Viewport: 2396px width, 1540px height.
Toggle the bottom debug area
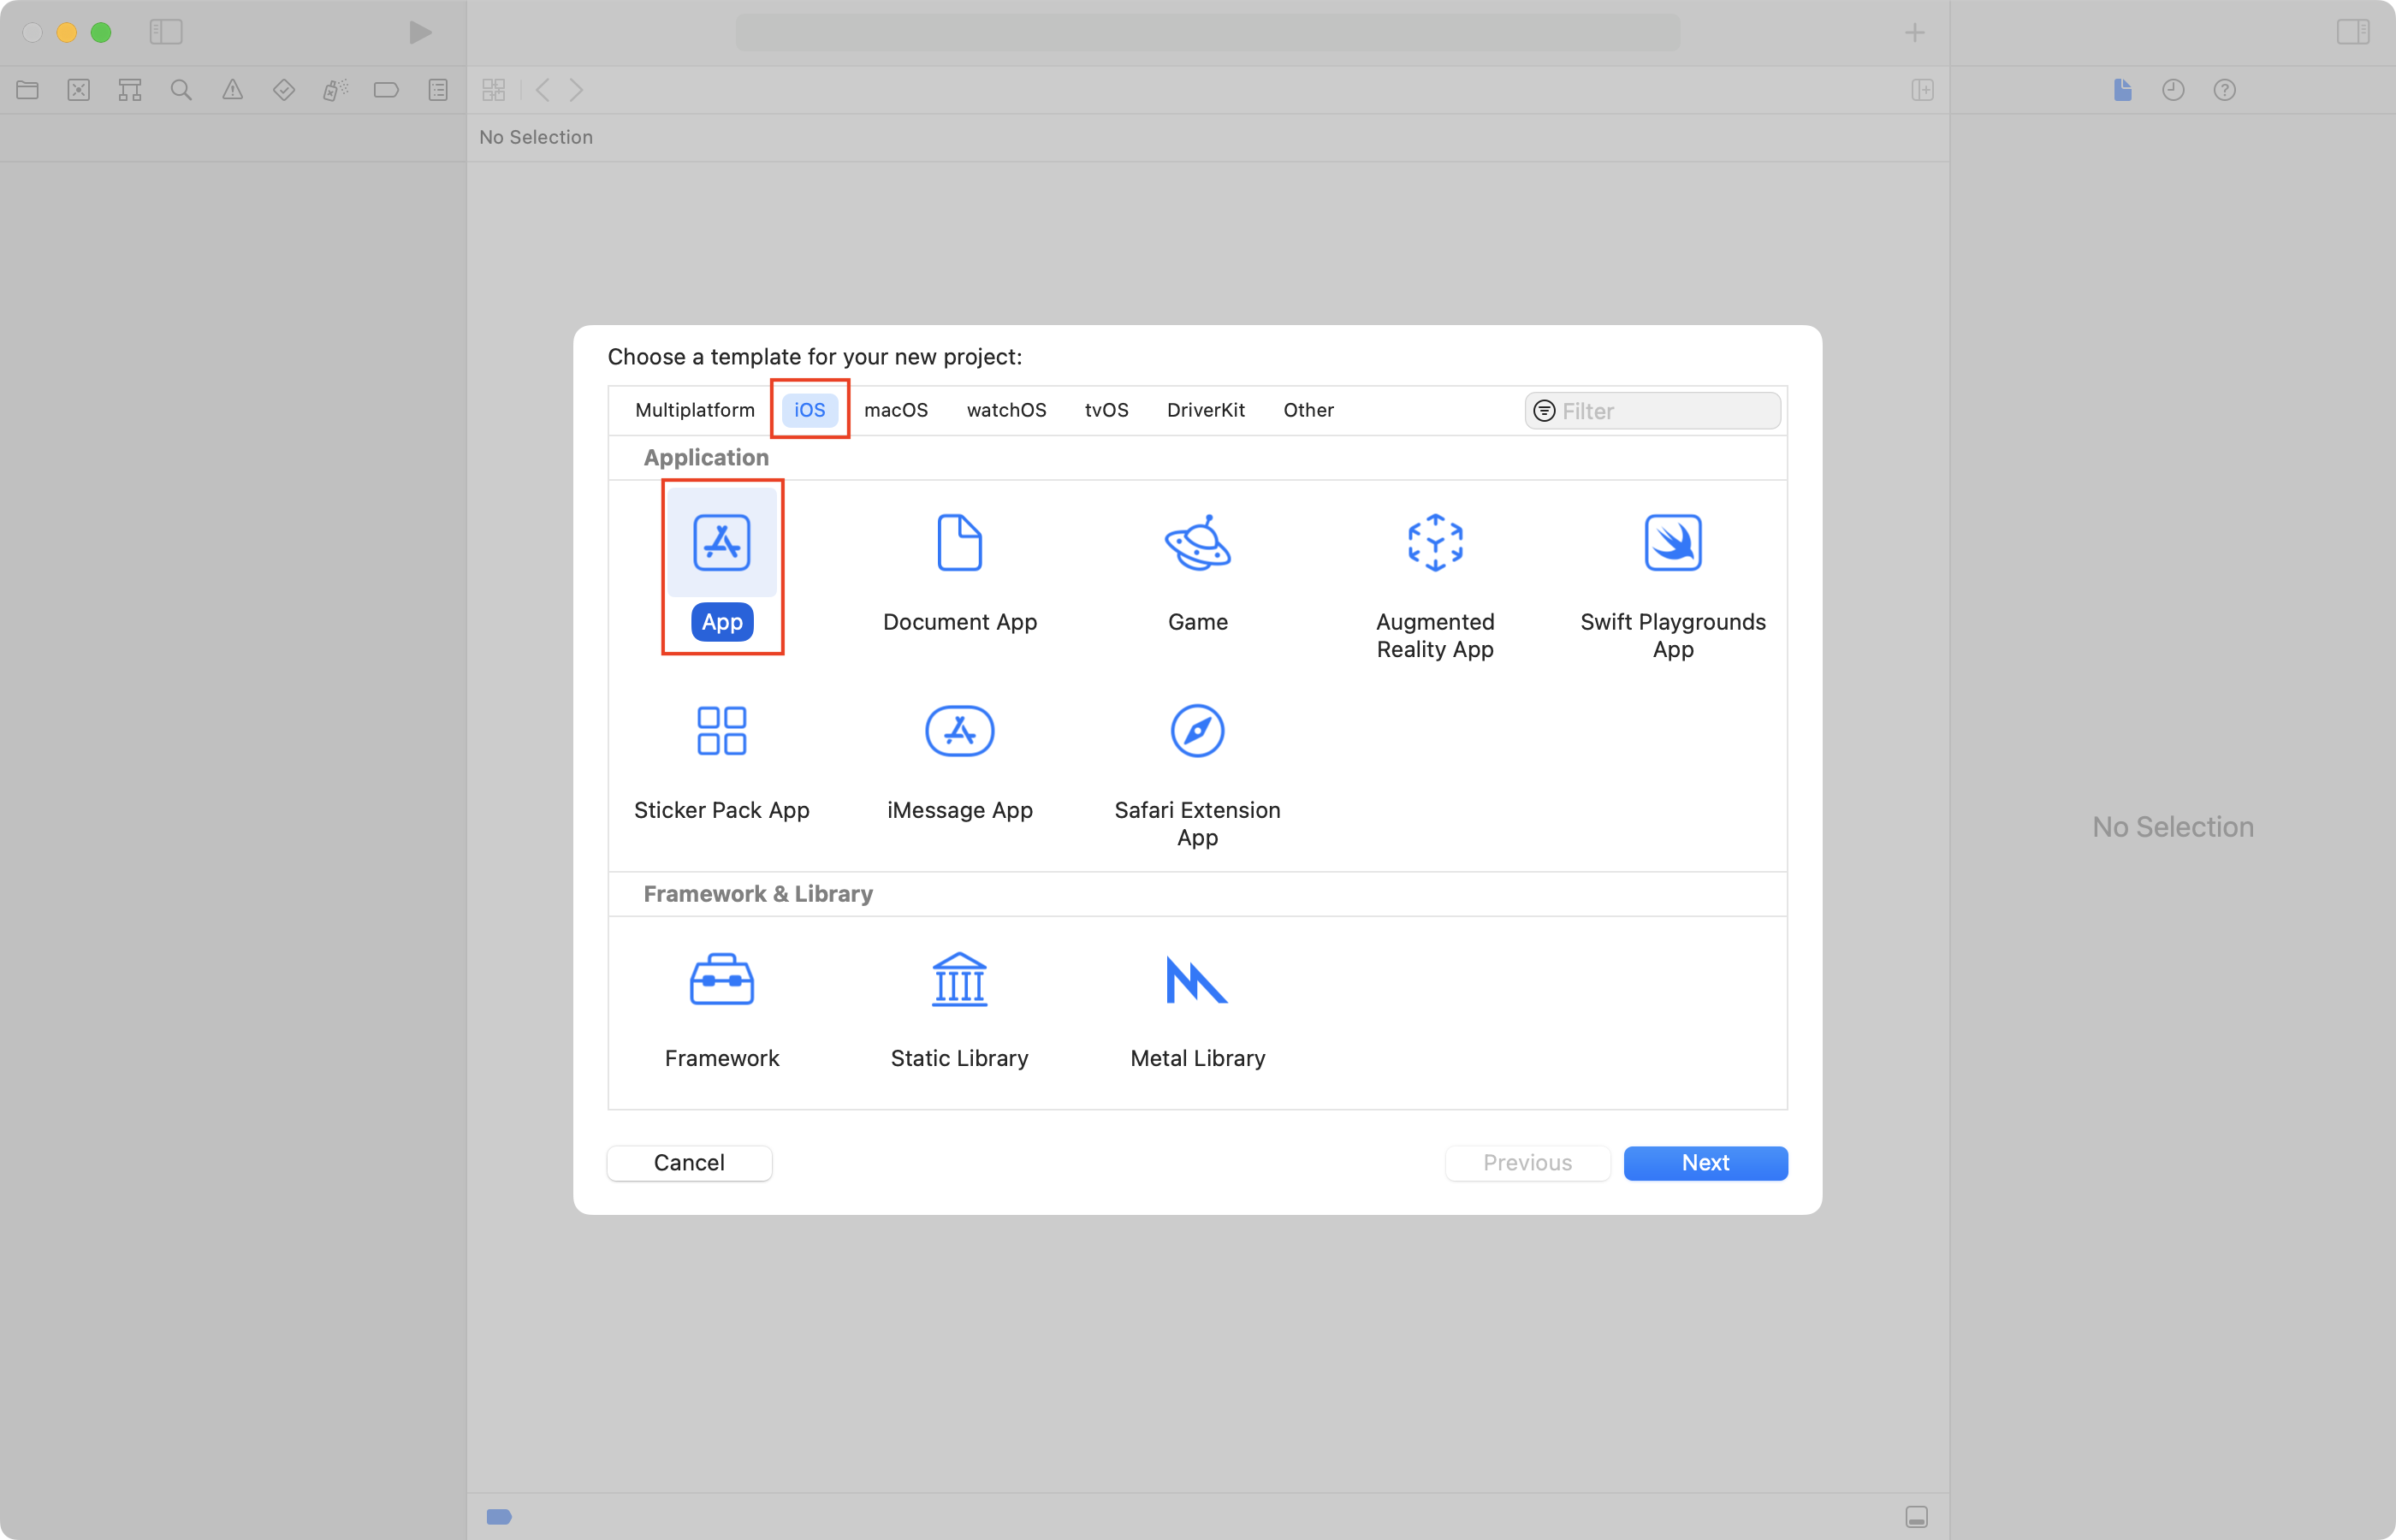pyautogui.click(x=1916, y=1517)
